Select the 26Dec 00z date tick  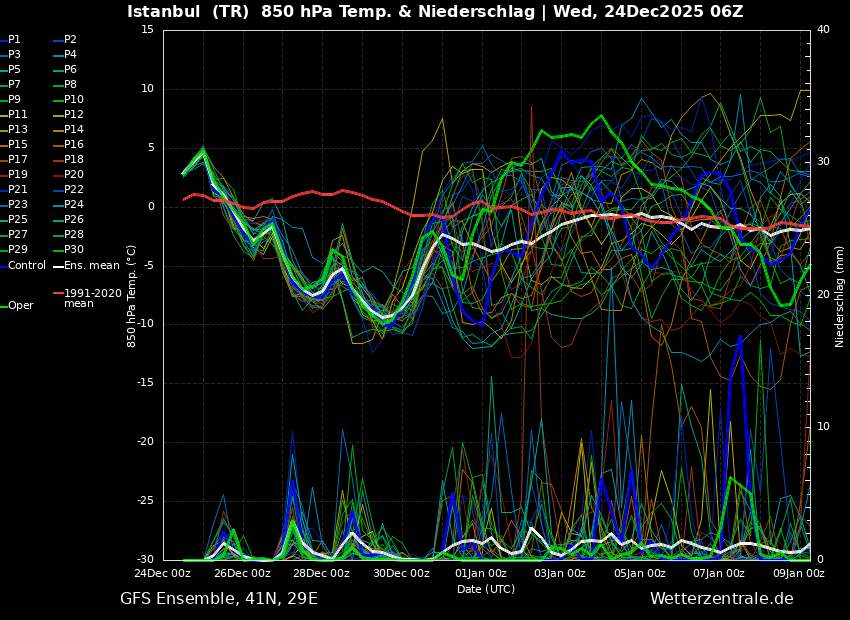point(243,573)
